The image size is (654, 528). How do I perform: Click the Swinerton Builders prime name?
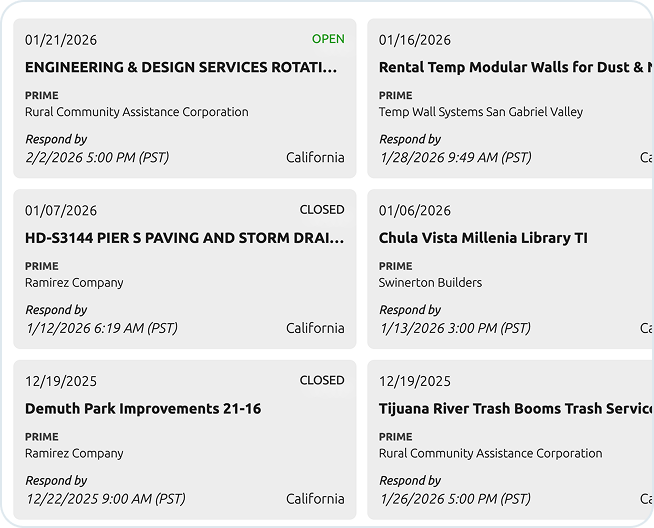[430, 283]
